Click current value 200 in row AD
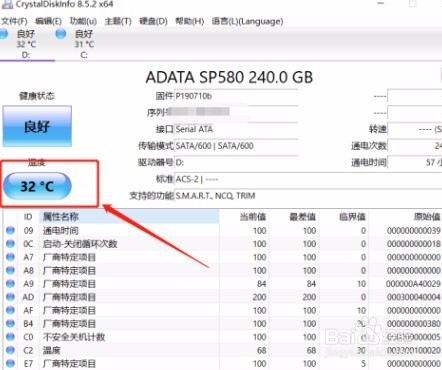Image resolution: width=442 pixels, height=370 pixels. coord(259,297)
